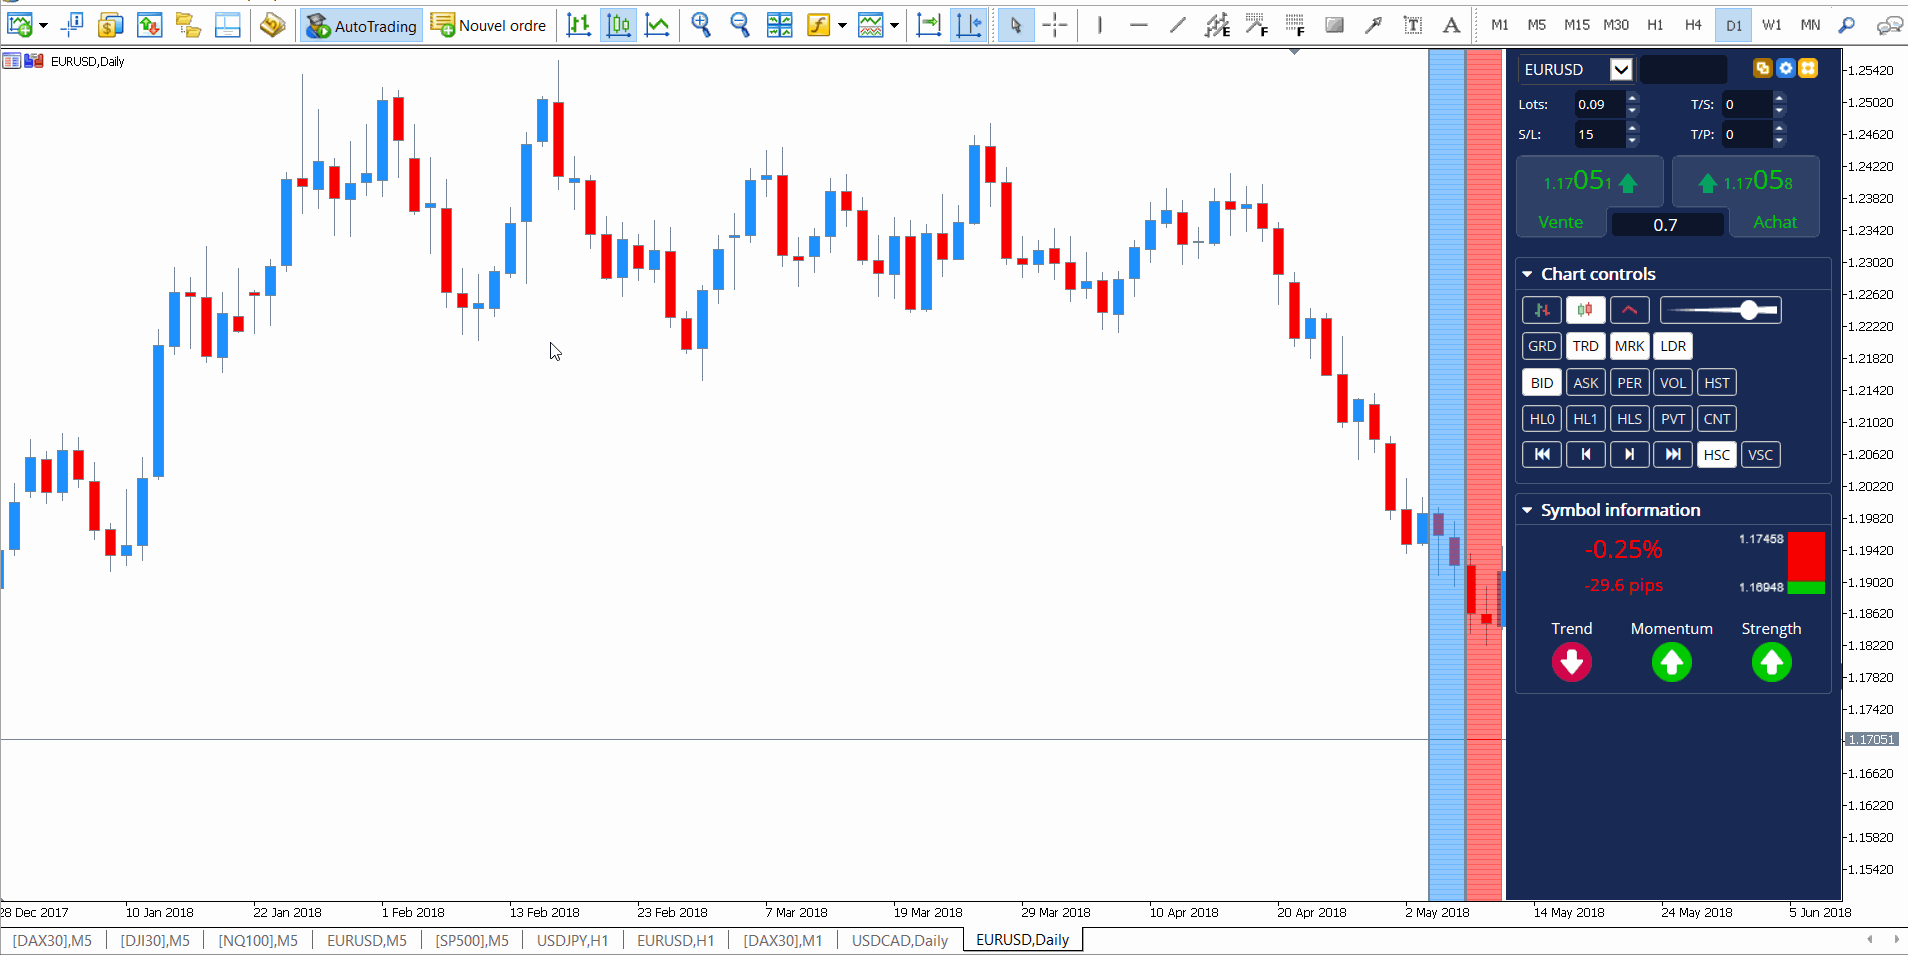Image resolution: width=1908 pixels, height=955 pixels.
Task: Enable the ASK line button
Action: point(1585,383)
